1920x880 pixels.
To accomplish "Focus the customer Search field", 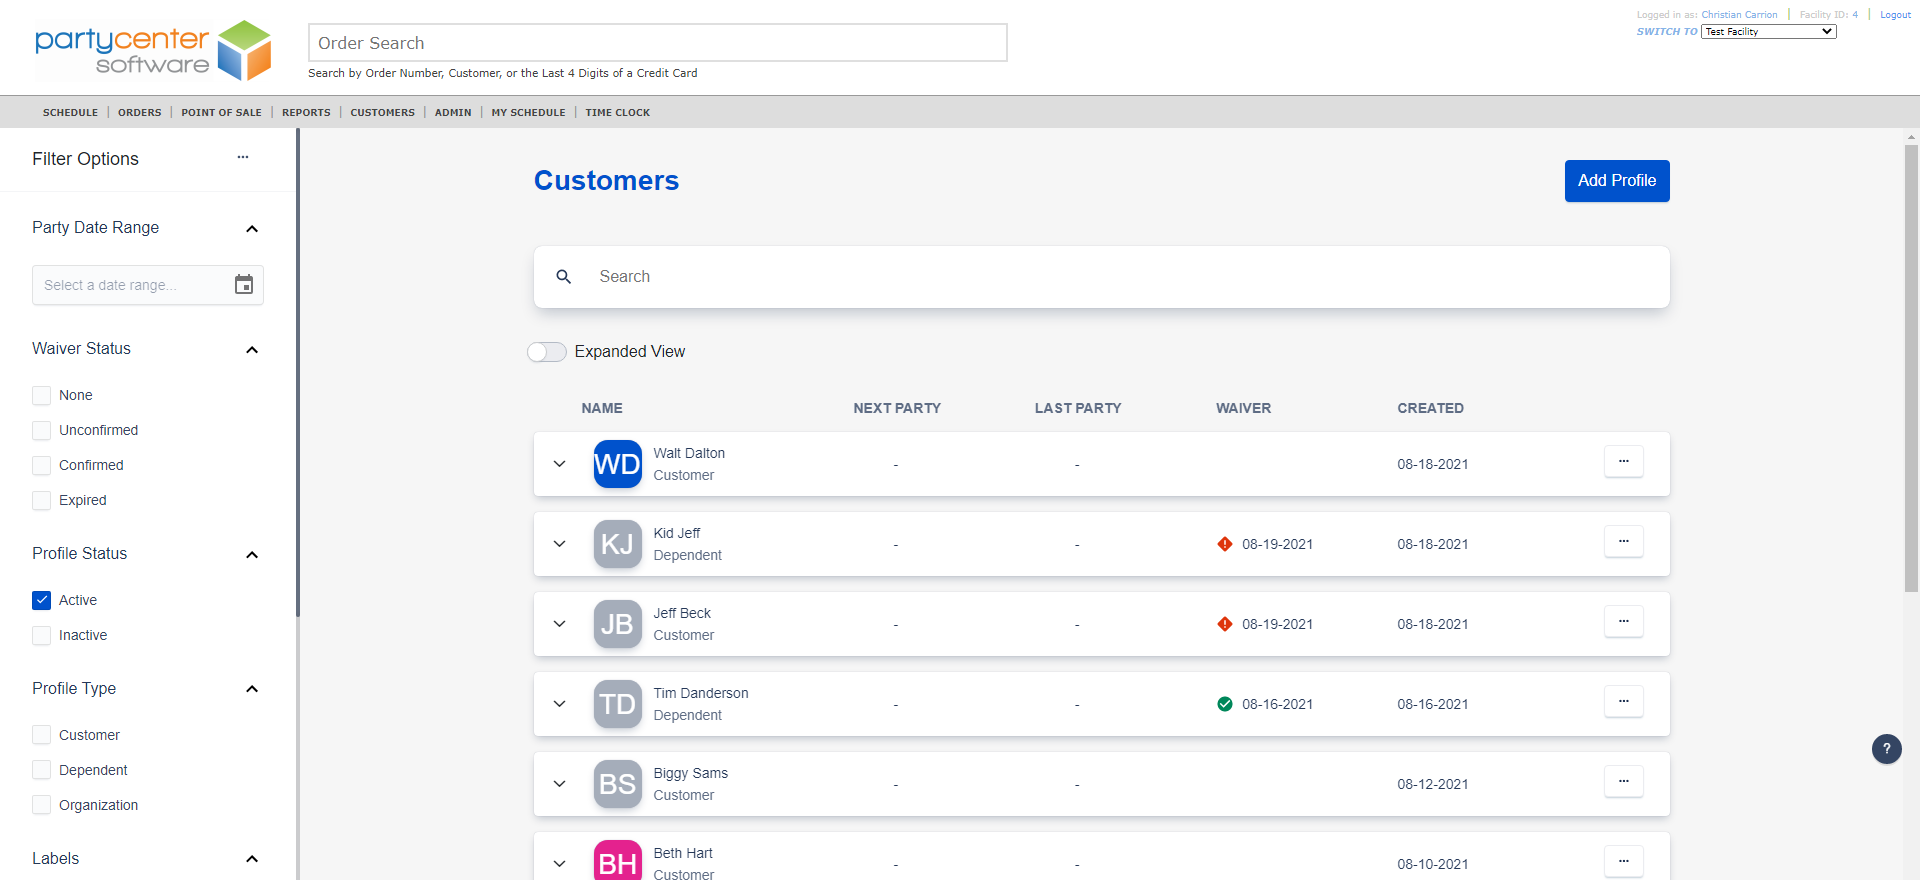I will [x=1102, y=277].
